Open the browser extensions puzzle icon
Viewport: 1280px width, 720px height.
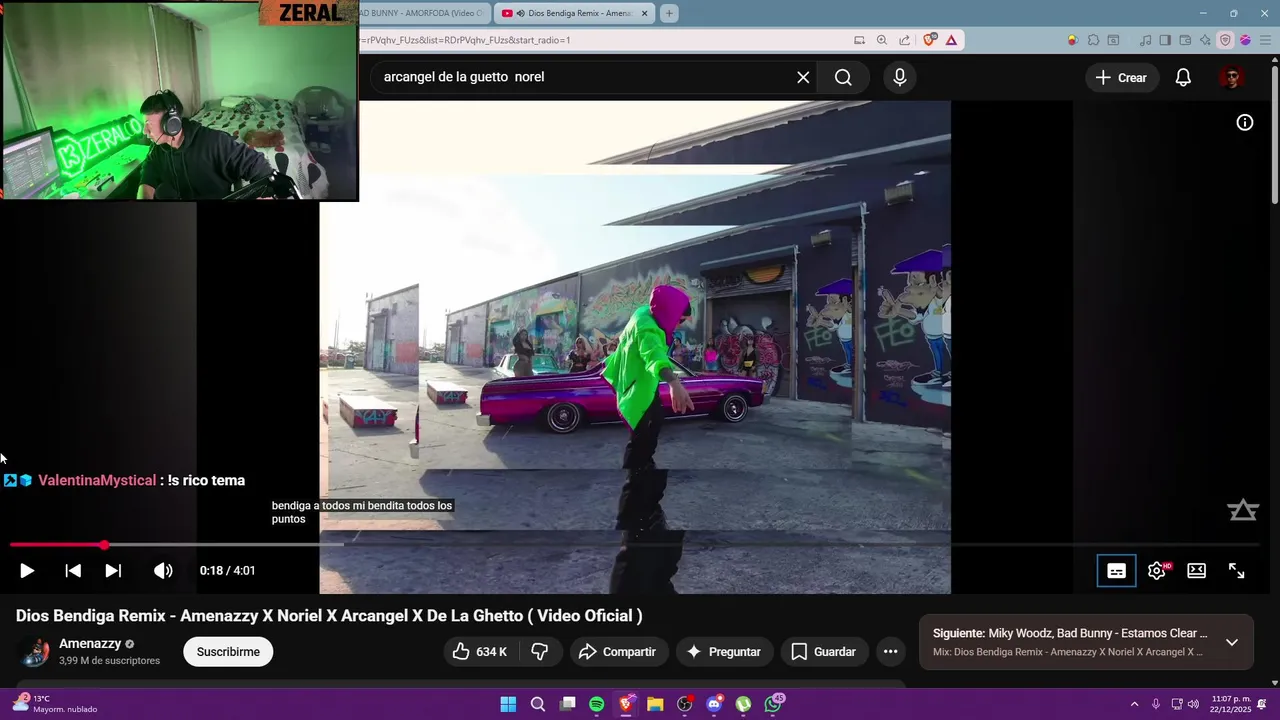[x=1093, y=40]
